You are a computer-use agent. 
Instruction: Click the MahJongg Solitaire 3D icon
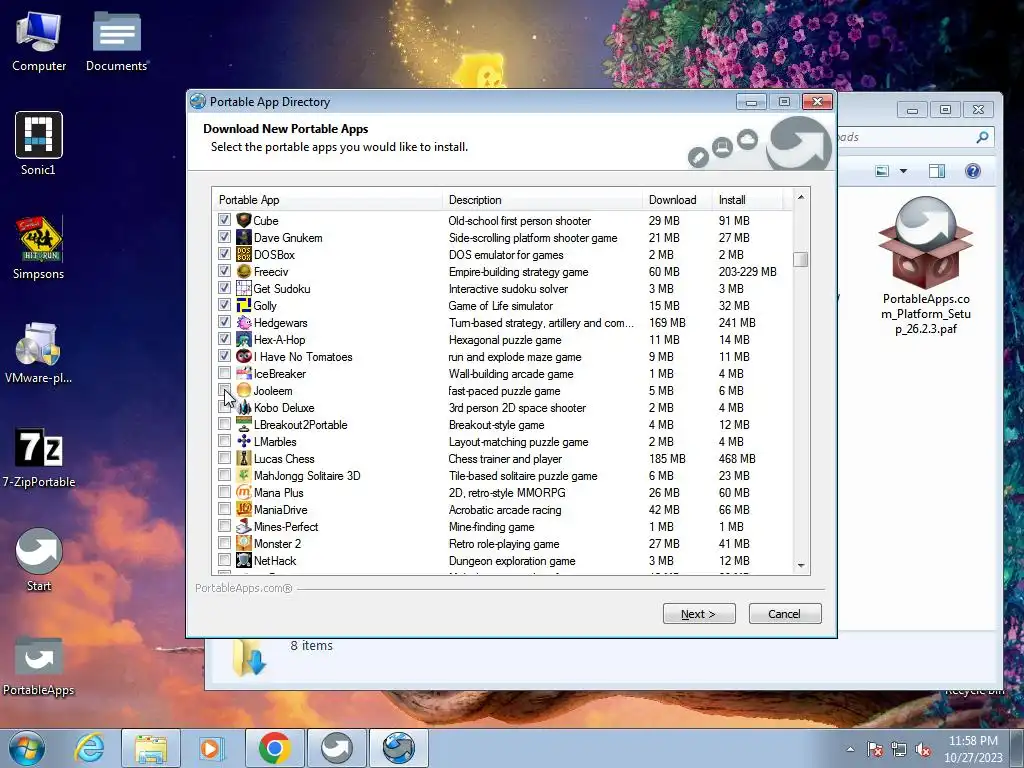click(244, 475)
